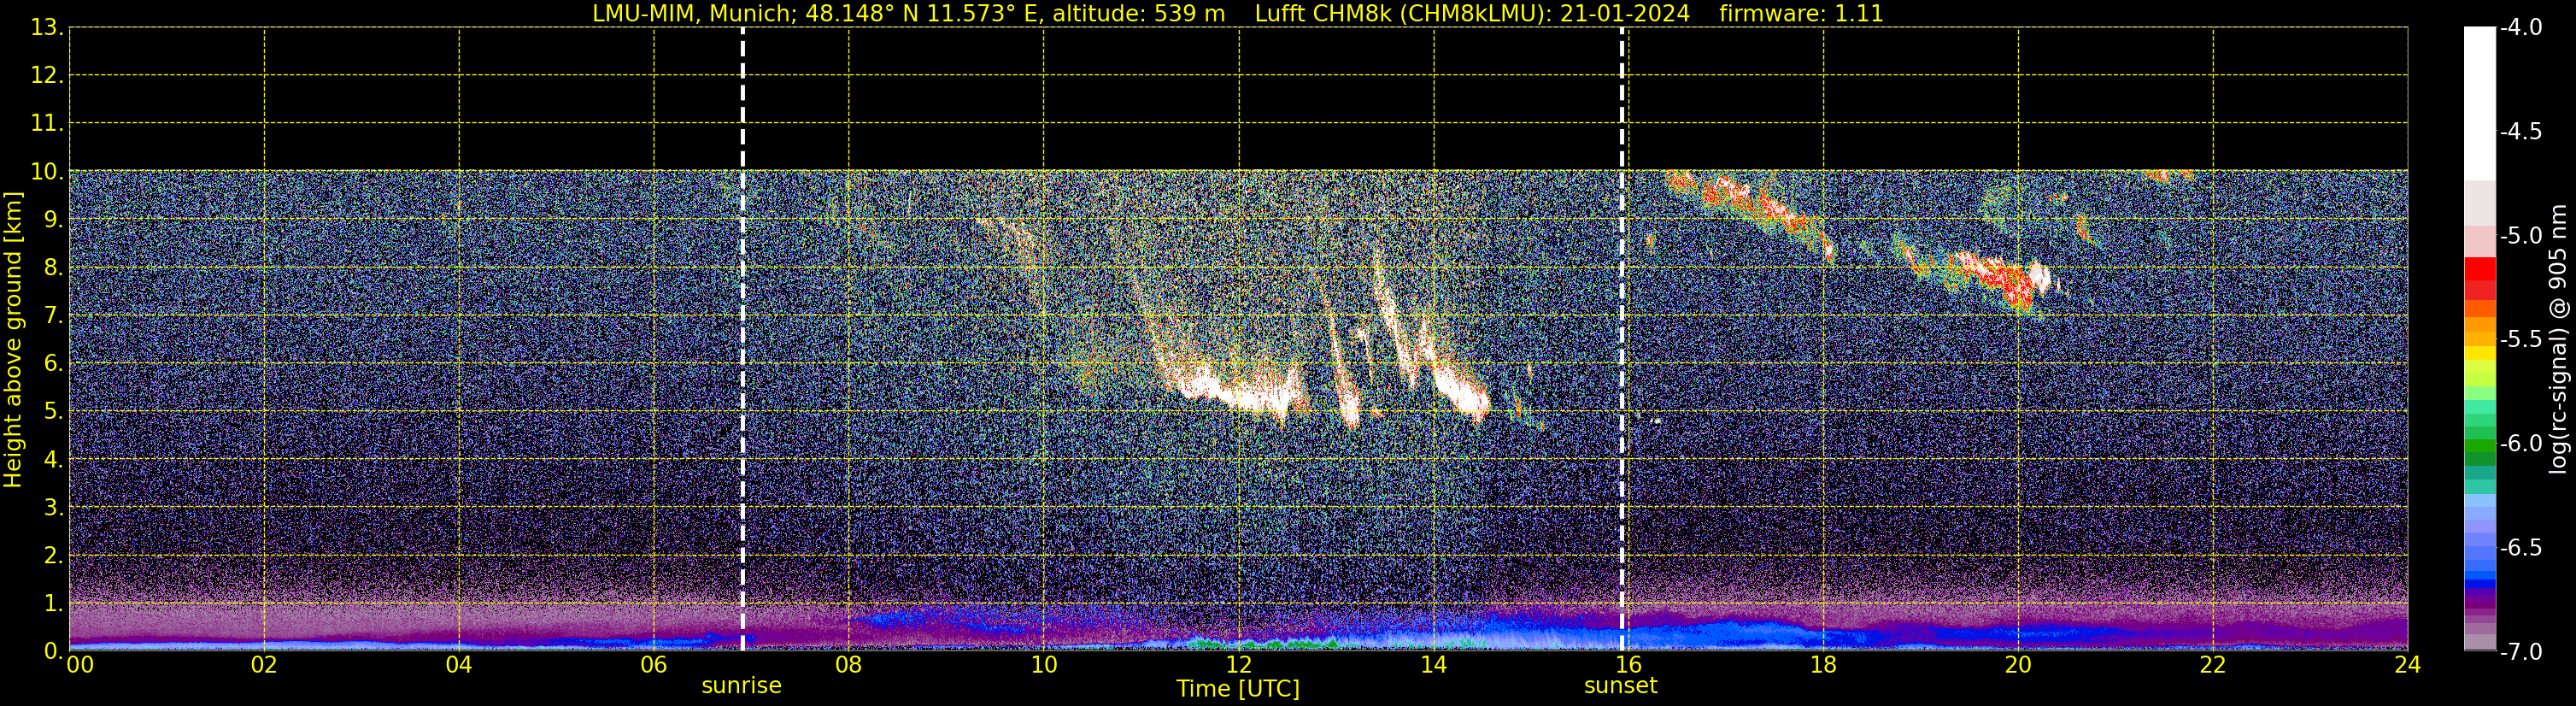This screenshot has height=706, width=2576.
Task: Click the date '21-01-2024' in the title
Action: (1625, 13)
